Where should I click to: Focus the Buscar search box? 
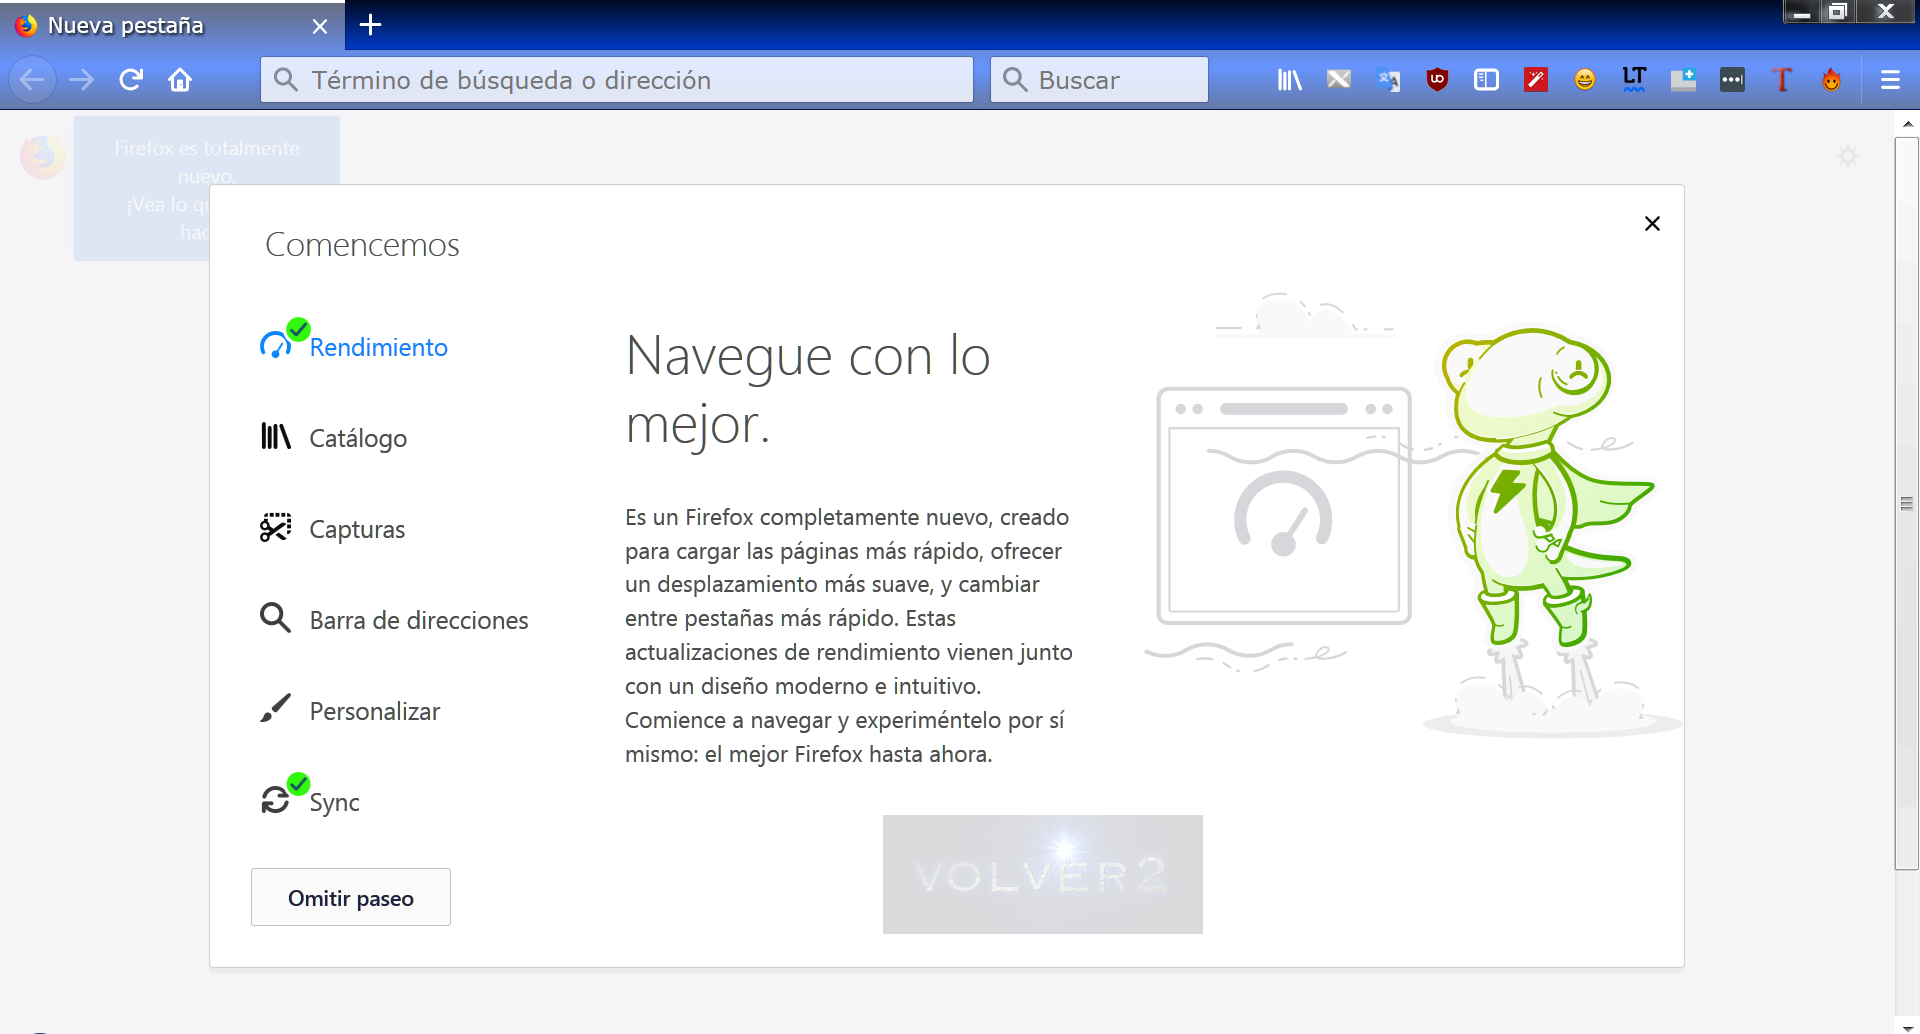[1099, 80]
